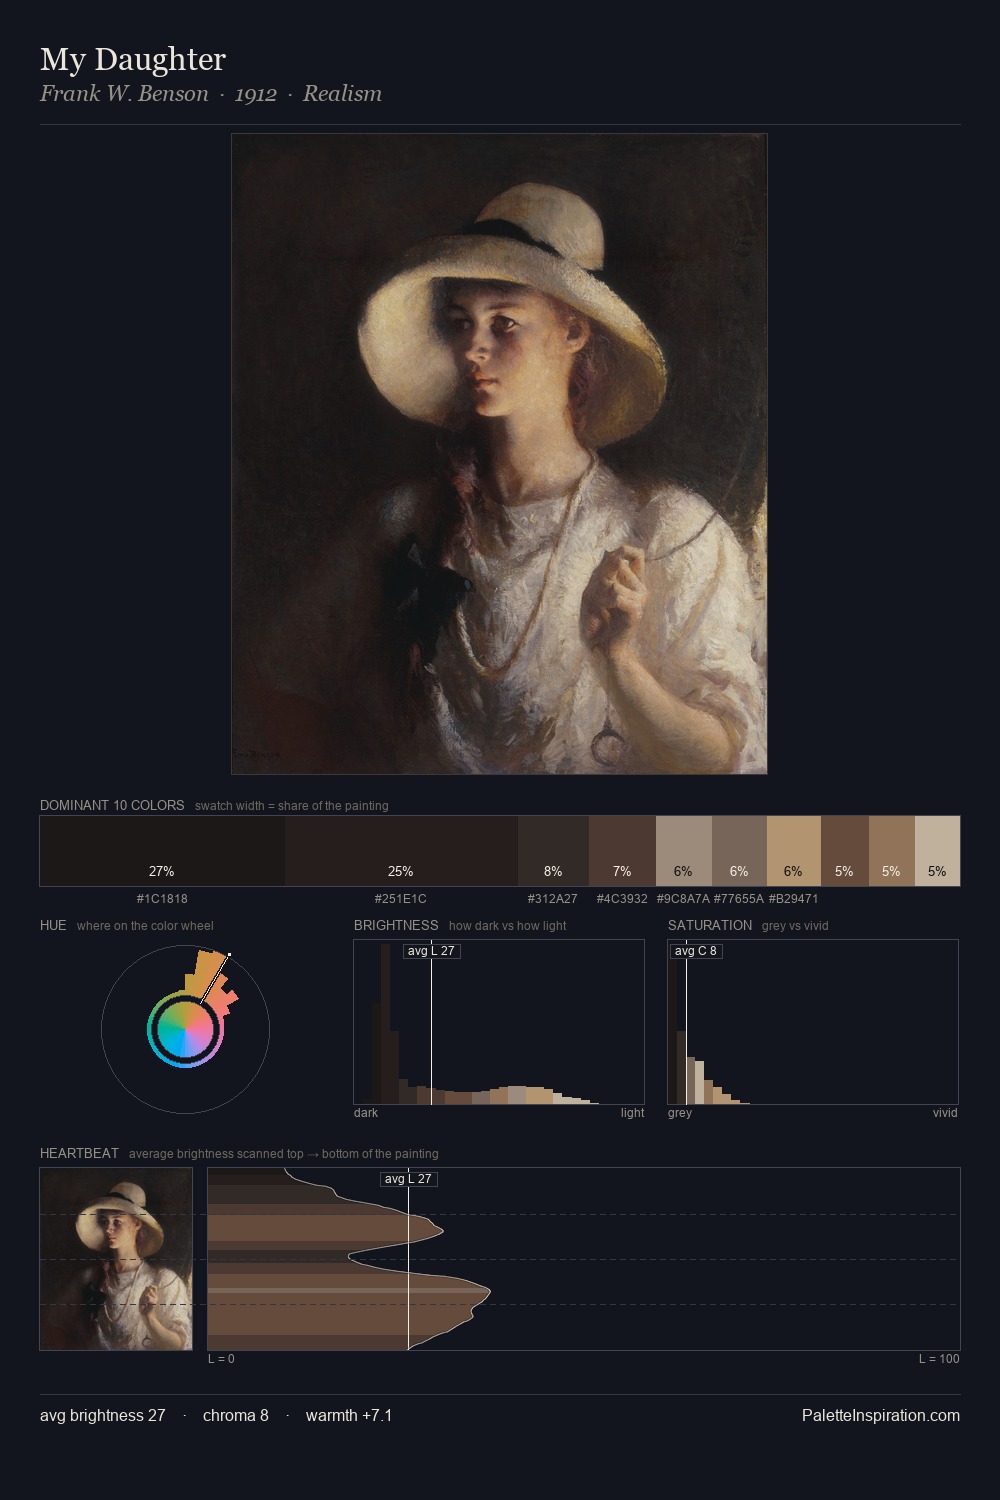Click the '#312A27' hex code label
1000x1500 pixels.
coord(553,898)
